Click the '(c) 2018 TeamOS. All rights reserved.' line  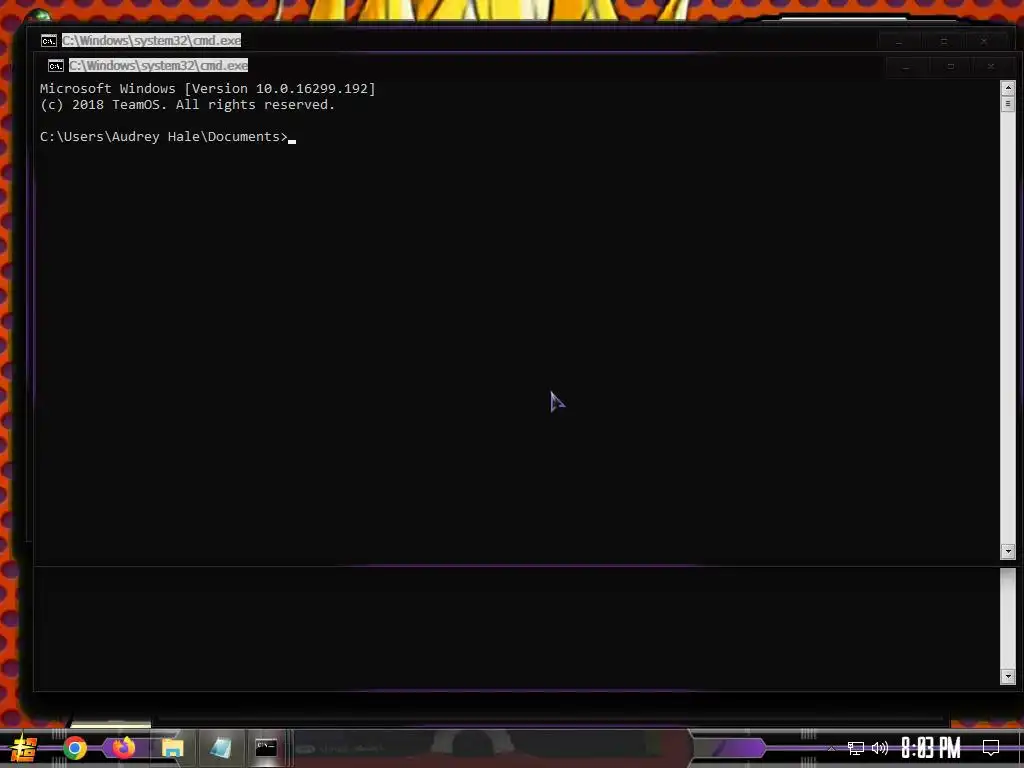click(187, 105)
